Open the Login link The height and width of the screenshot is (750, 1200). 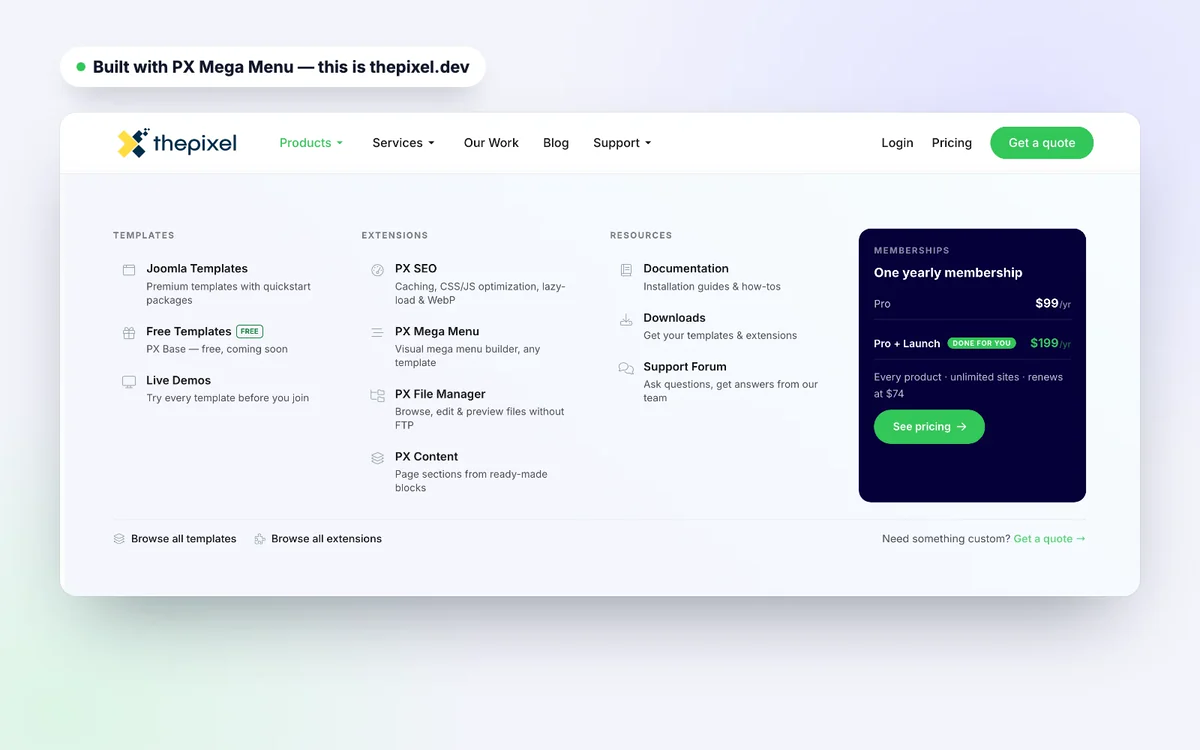point(897,143)
